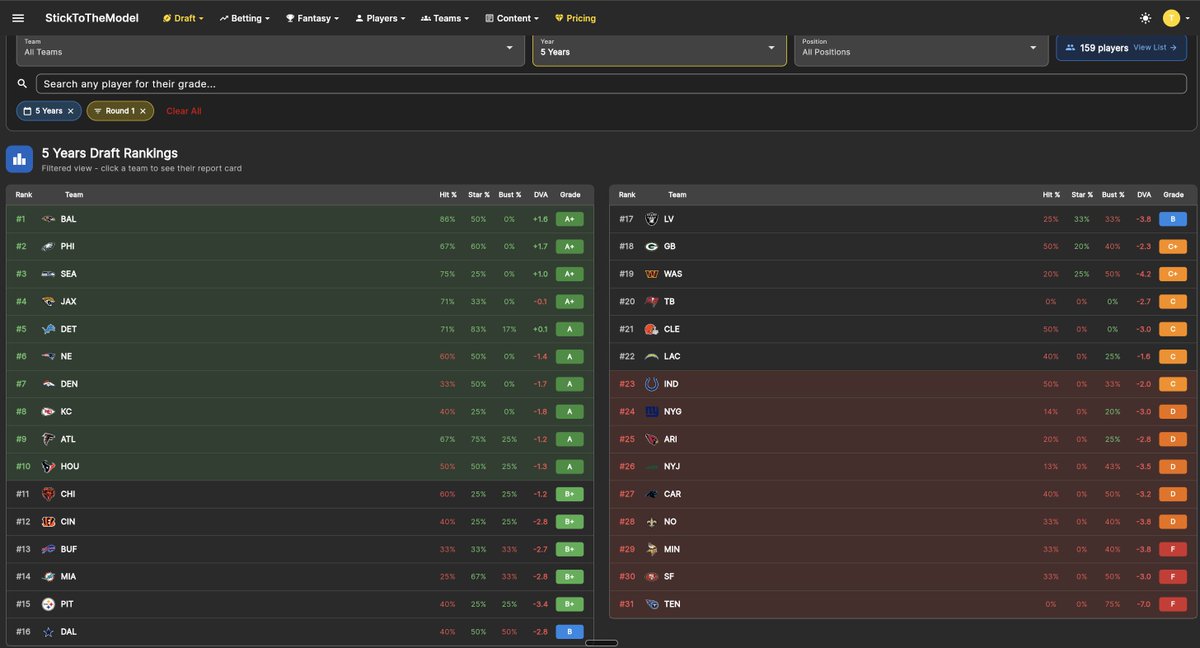Open the ARI team row
This screenshot has height=648, width=1200.
coord(901,439)
